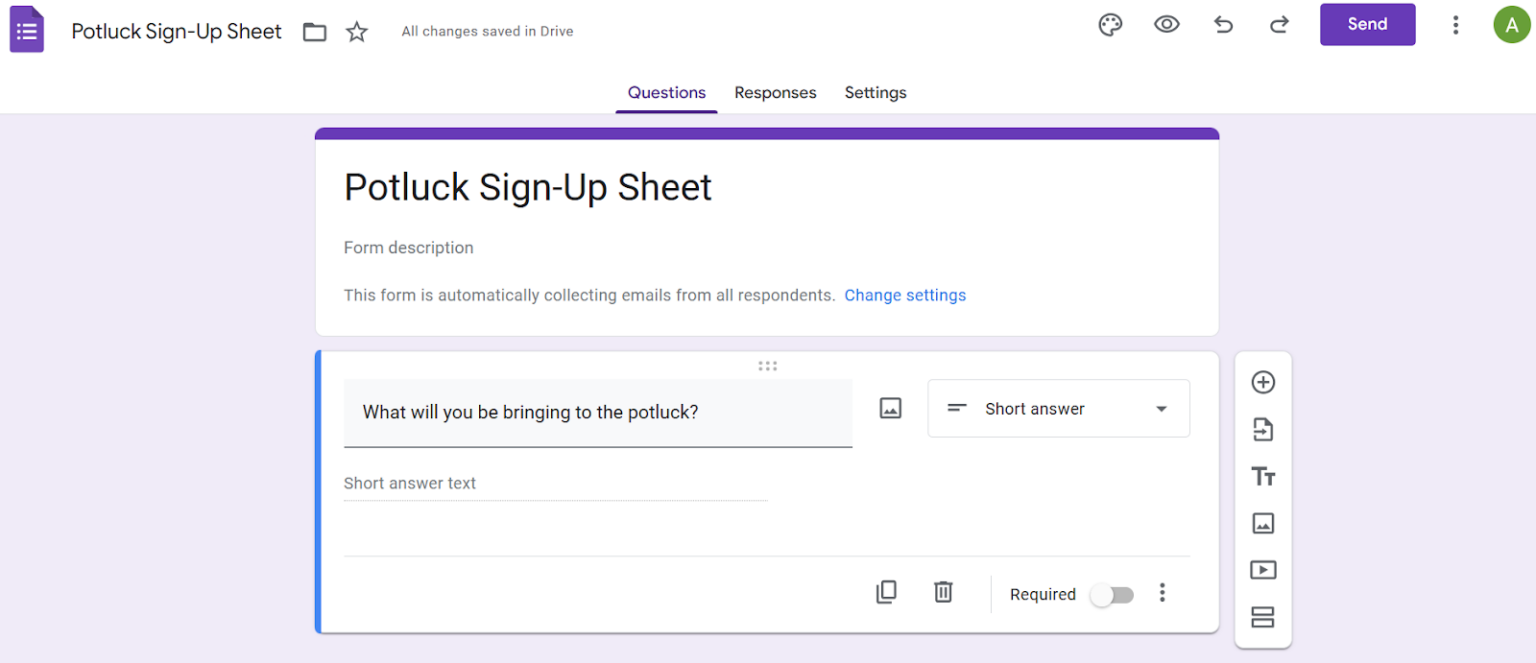Add title and description block
The image size is (1536, 663).
pyautogui.click(x=1263, y=477)
